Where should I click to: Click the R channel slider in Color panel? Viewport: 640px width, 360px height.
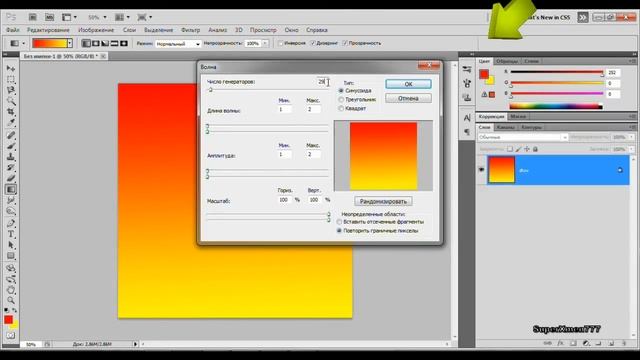[x=557, y=73]
